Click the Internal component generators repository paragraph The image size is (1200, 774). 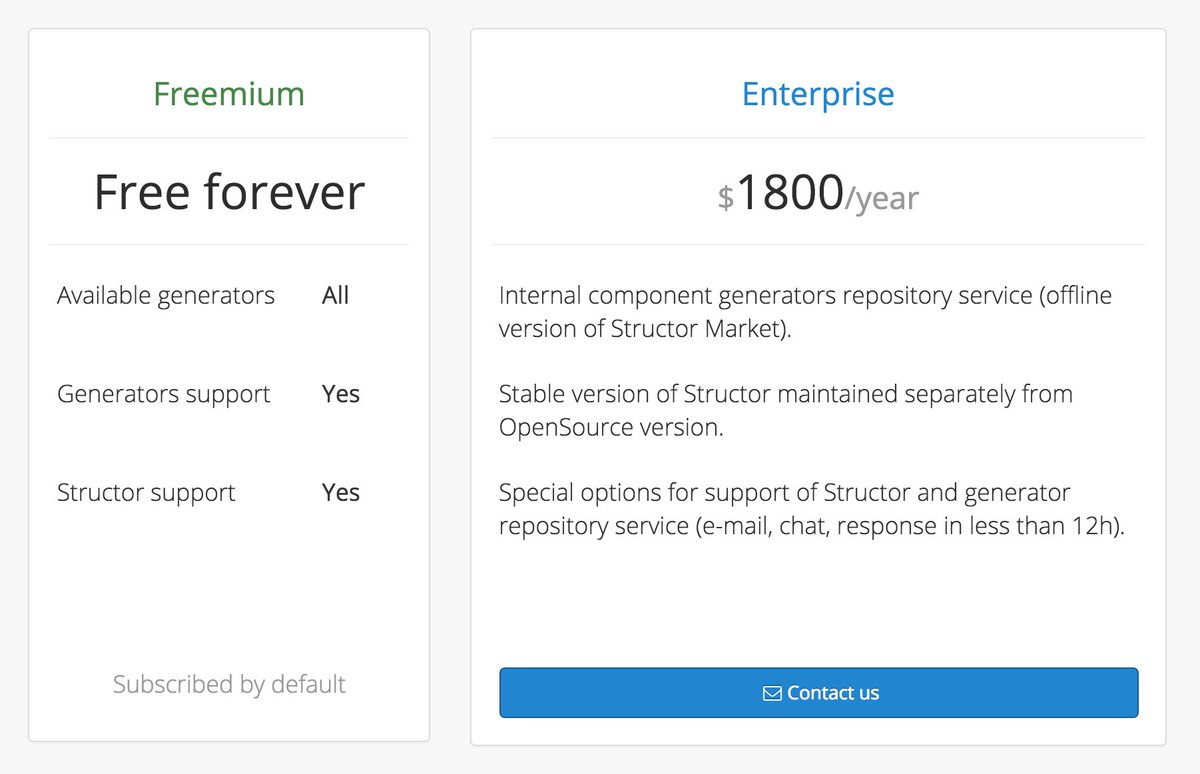[x=805, y=312]
